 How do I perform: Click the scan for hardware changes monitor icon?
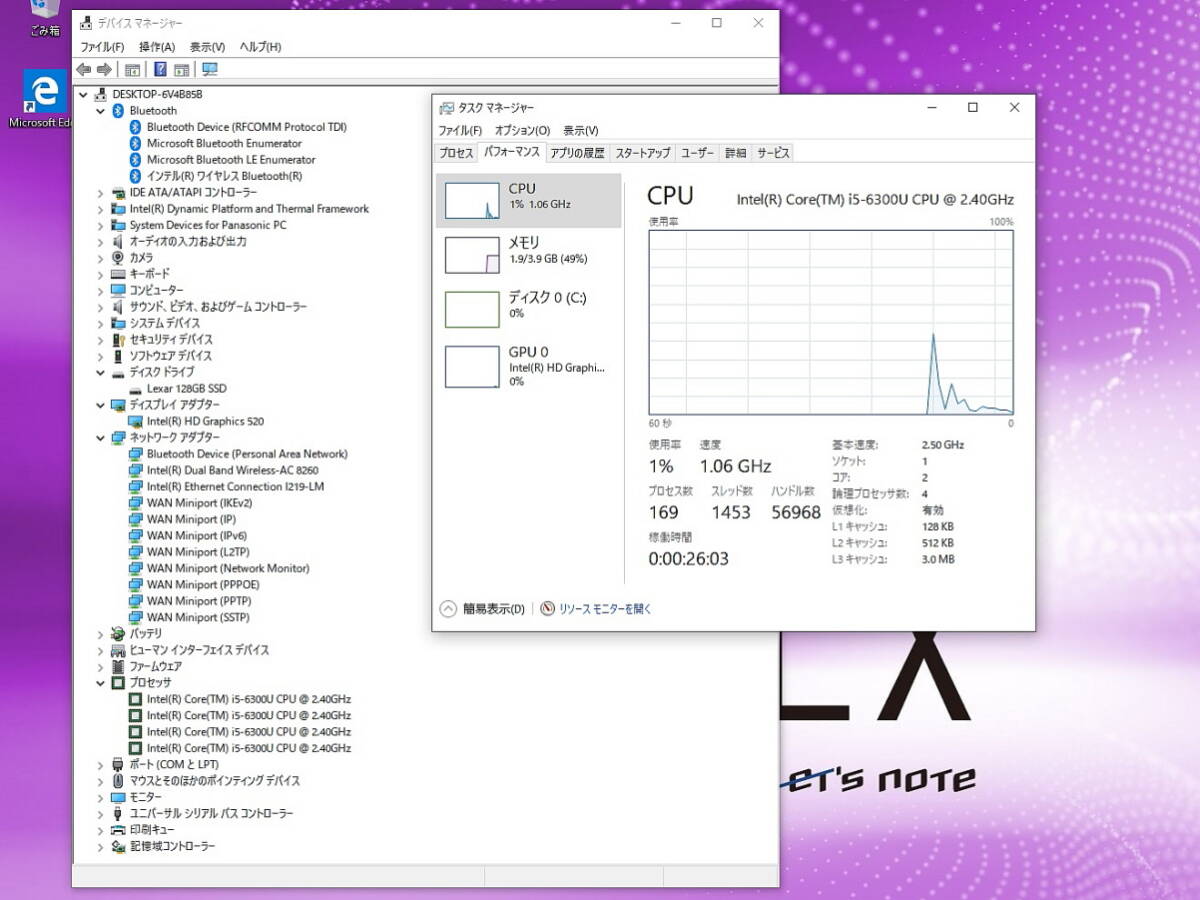tap(210, 69)
